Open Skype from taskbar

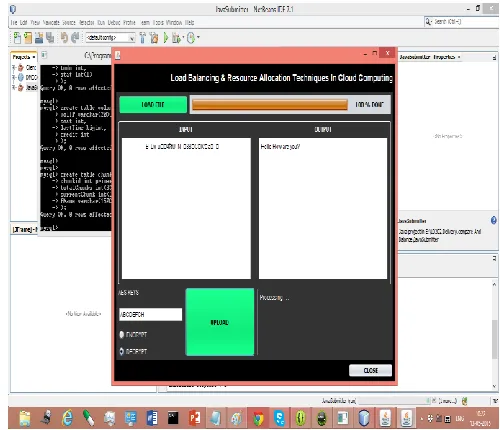[279, 418]
